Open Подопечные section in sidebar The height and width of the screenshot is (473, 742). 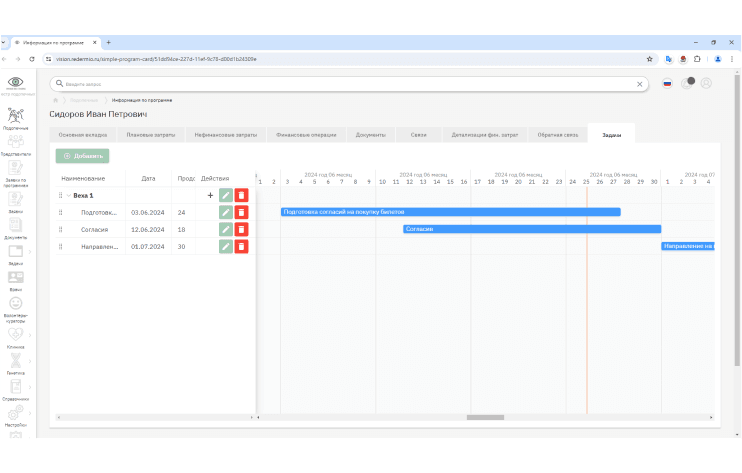(x=16, y=119)
